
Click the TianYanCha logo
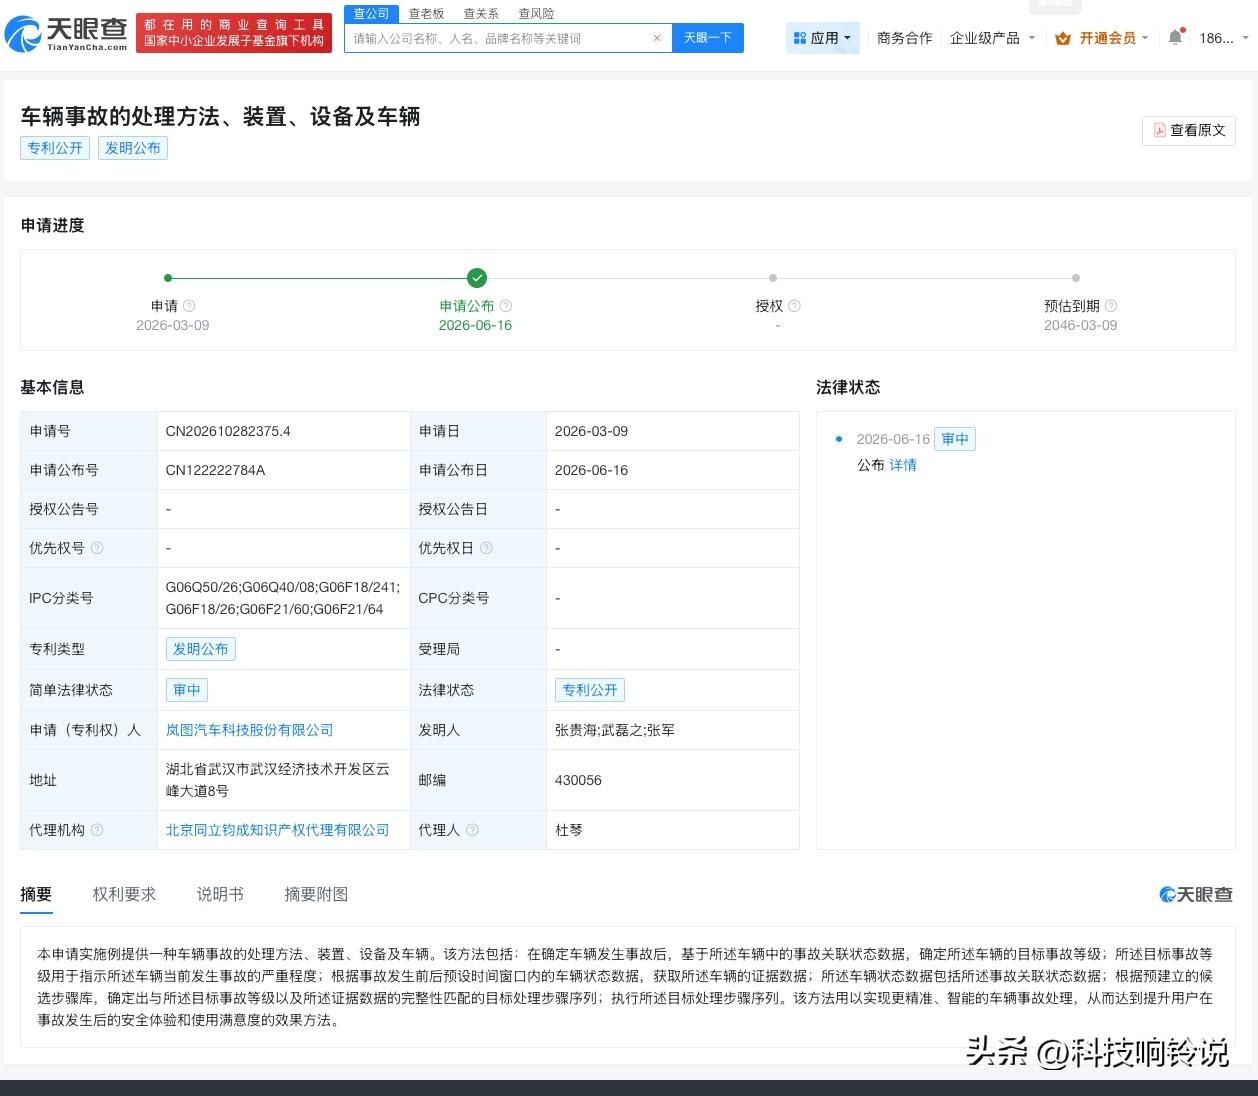[x=66, y=33]
